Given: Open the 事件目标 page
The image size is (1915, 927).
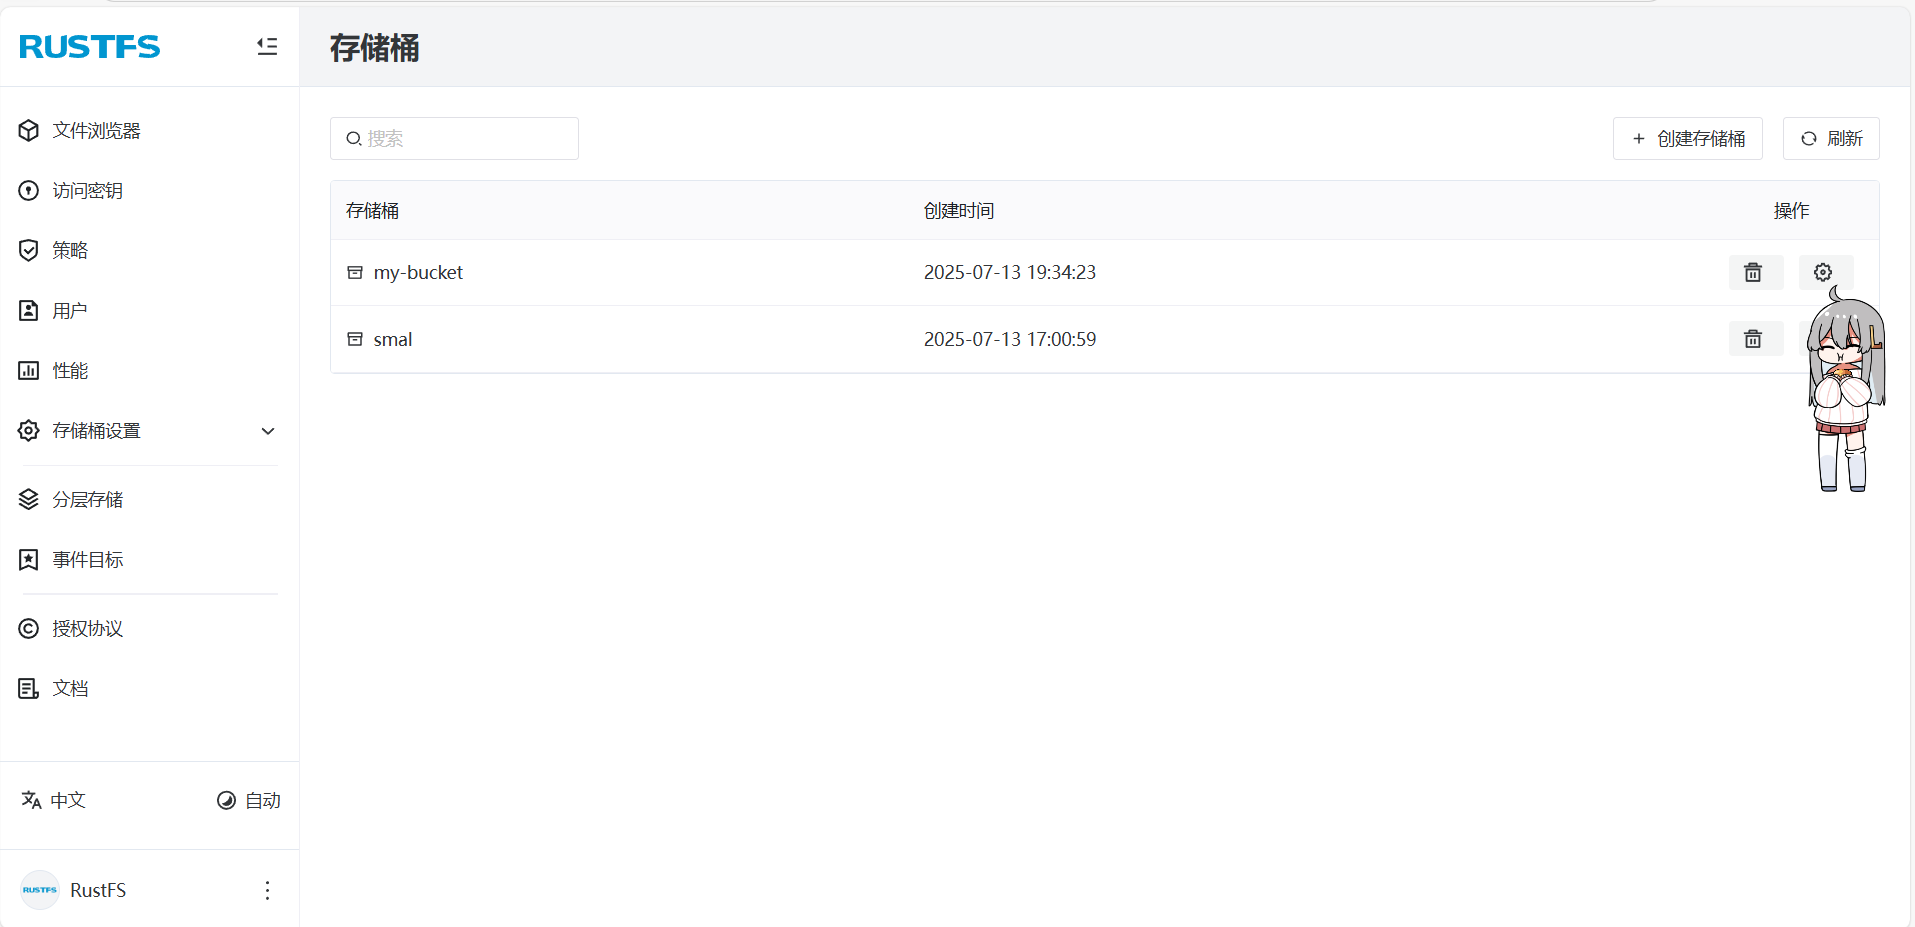Looking at the screenshot, I should coord(88,559).
